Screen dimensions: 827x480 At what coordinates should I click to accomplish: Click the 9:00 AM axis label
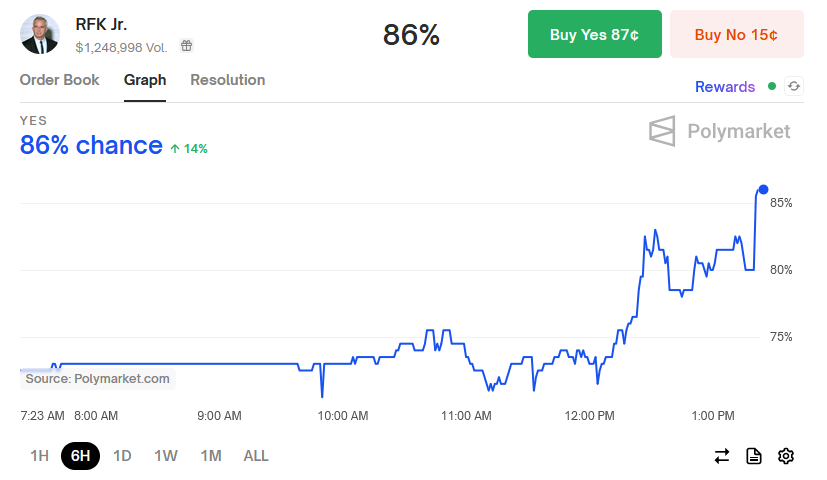(x=219, y=416)
